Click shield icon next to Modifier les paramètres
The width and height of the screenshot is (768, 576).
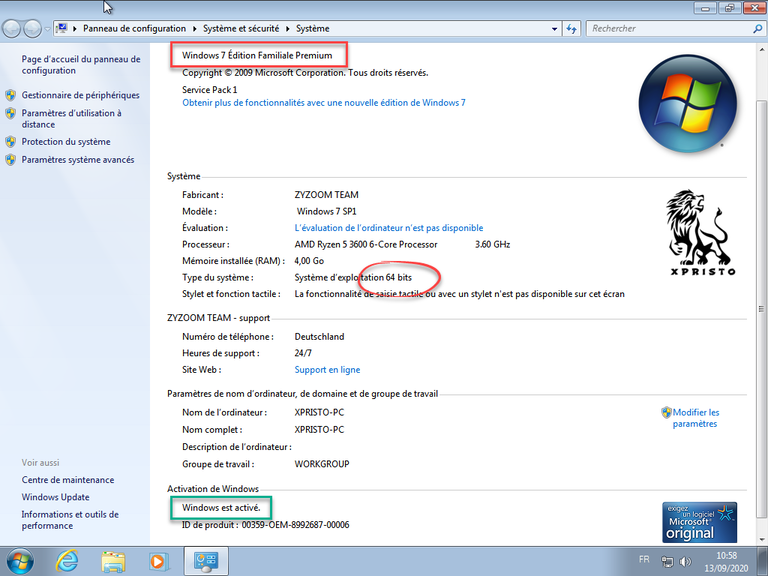pyautogui.click(x=666, y=412)
